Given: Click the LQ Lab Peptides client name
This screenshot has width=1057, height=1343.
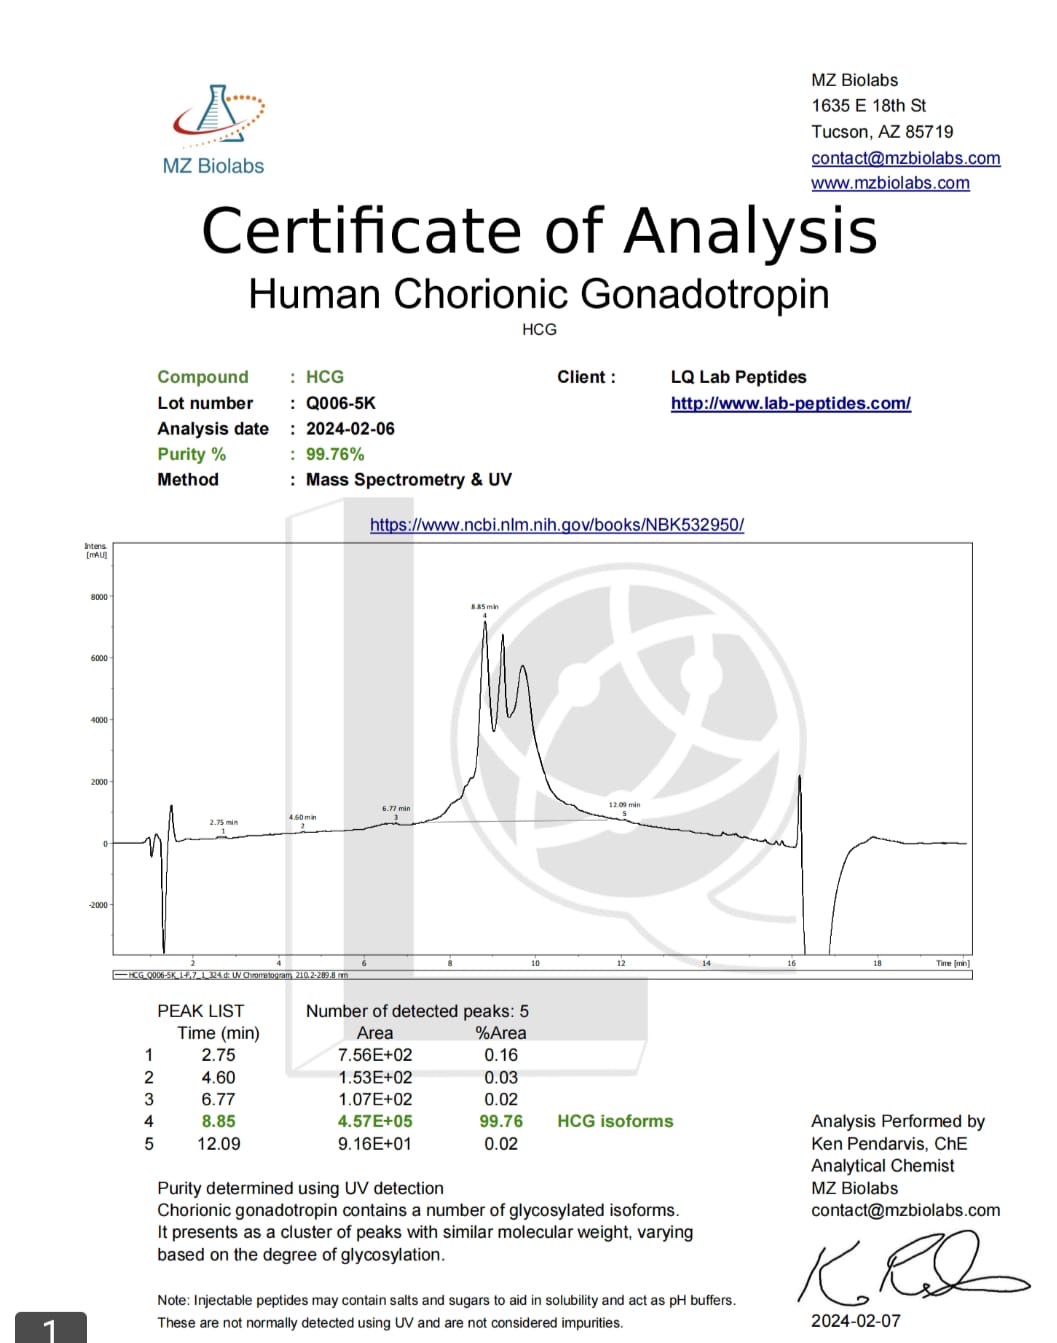Looking at the screenshot, I should click(738, 377).
